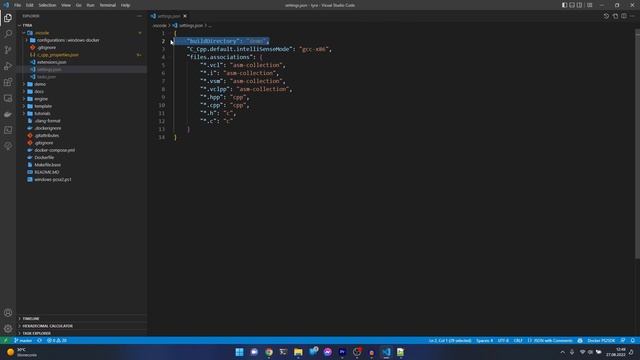Expand the Task Explorer section
This screenshot has height=360, width=640.
coord(82,333)
